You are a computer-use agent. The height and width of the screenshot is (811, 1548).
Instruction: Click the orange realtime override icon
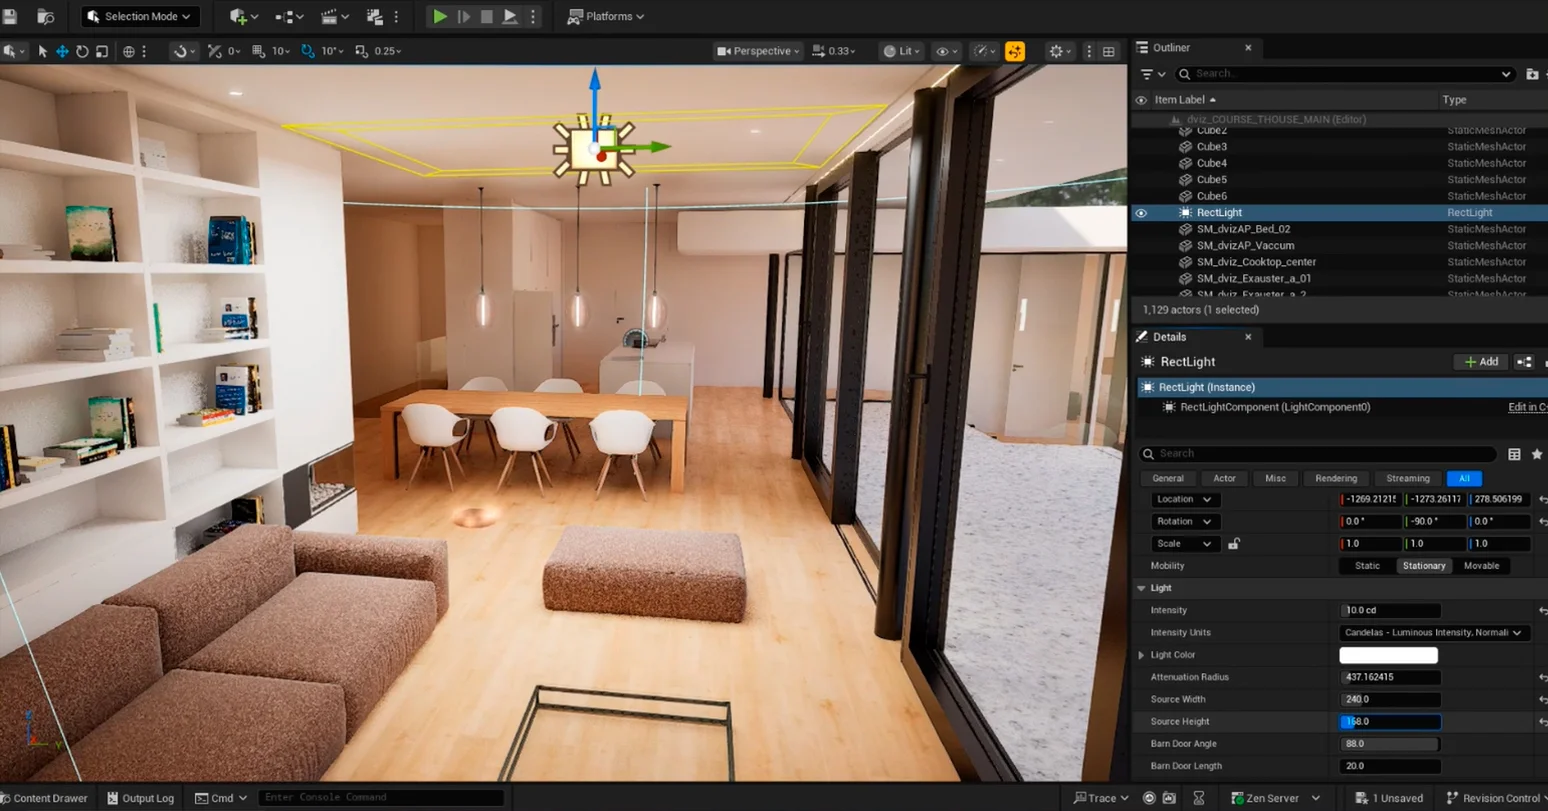pyautogui.click(x=1014, y=51)
